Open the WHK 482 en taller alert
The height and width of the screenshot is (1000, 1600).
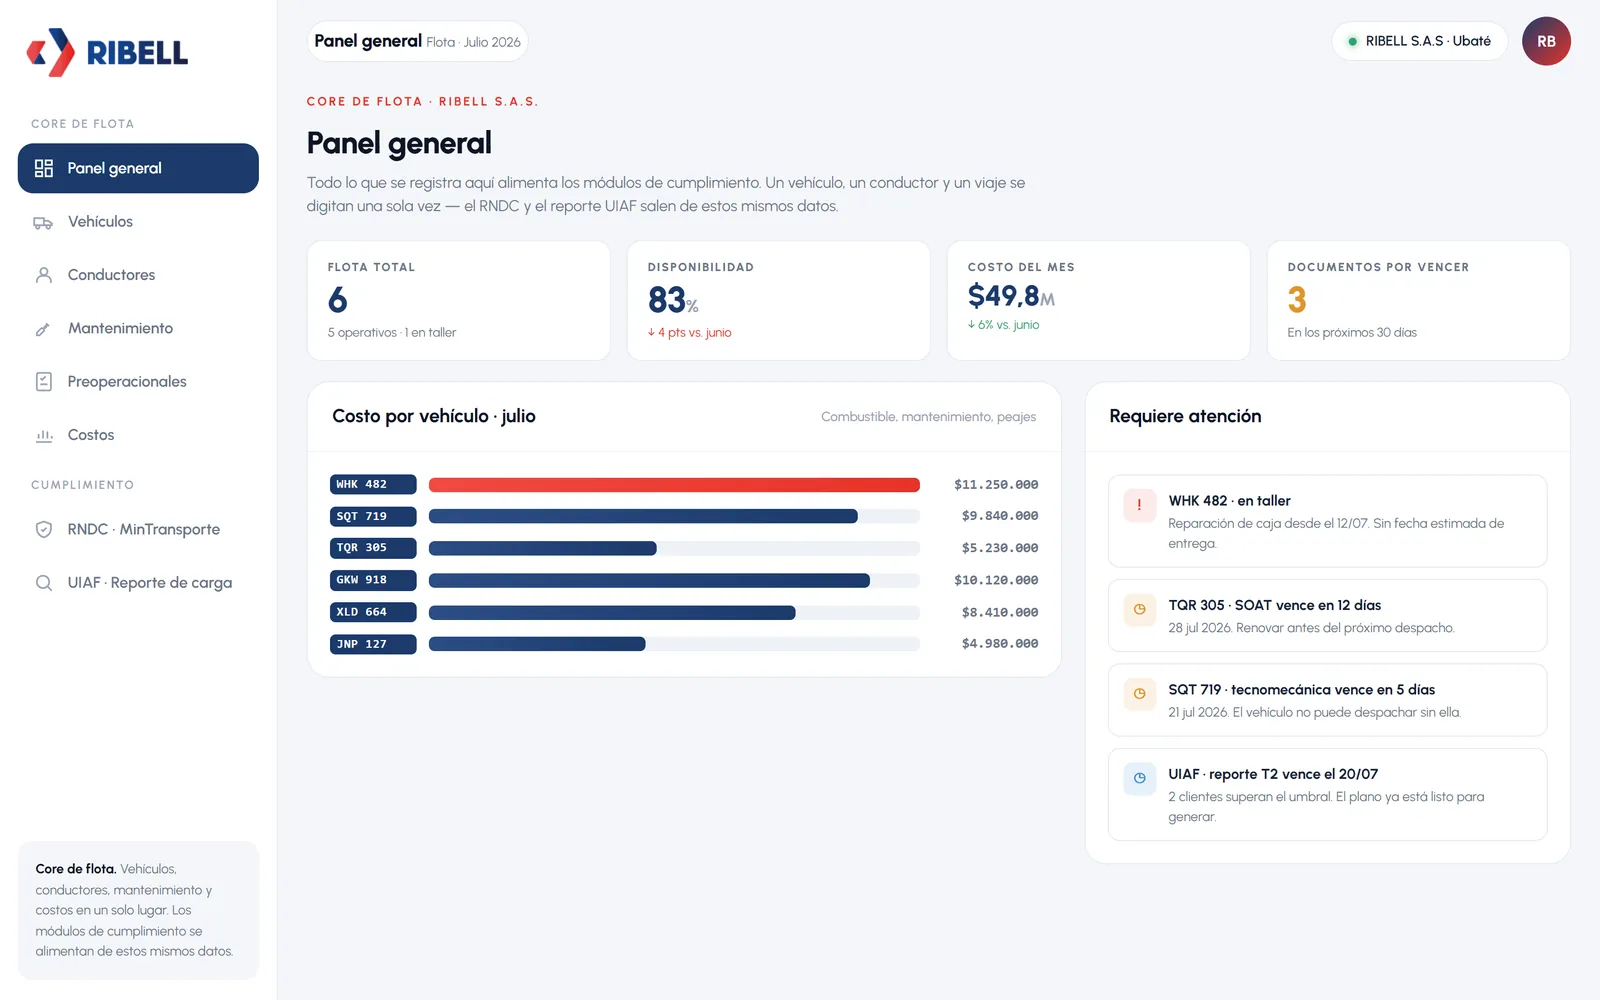(1327, 521)
